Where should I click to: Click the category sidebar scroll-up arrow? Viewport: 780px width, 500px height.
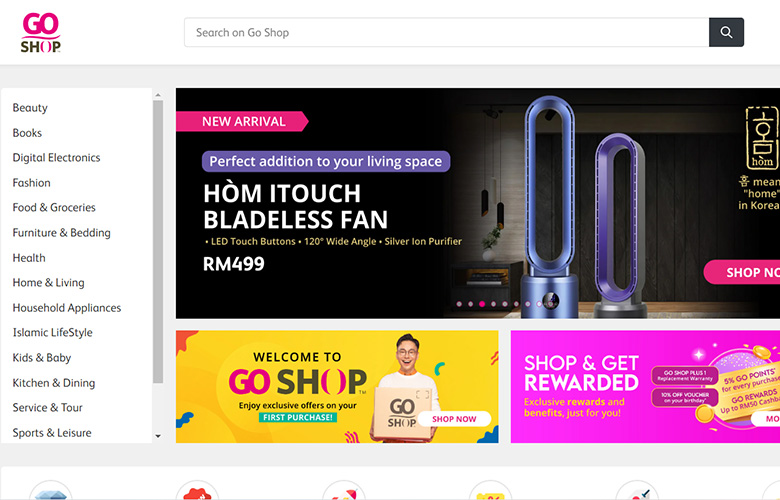(x=158, y=95)
